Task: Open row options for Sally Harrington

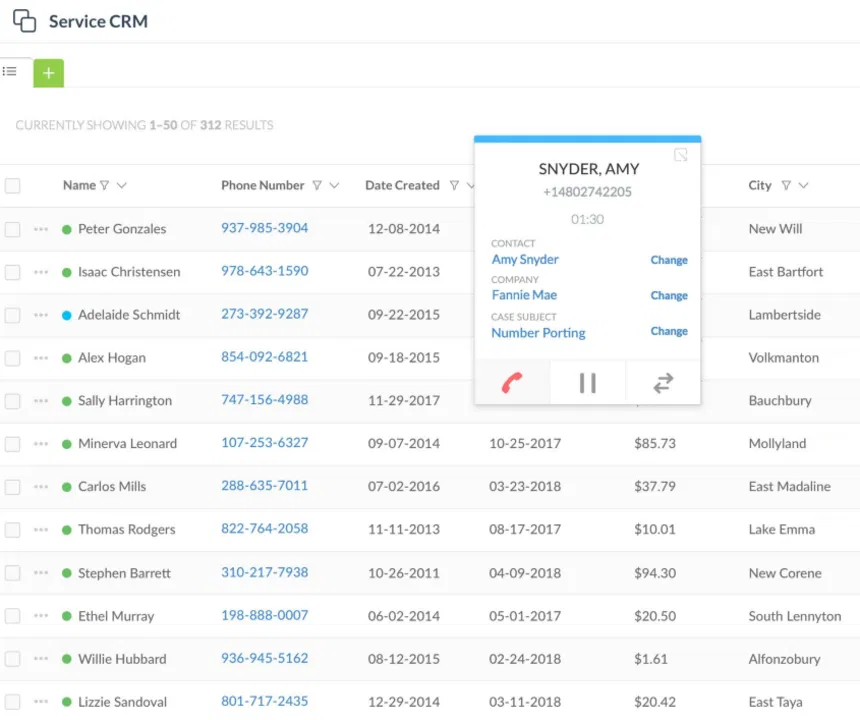Action: coord(41,401)
